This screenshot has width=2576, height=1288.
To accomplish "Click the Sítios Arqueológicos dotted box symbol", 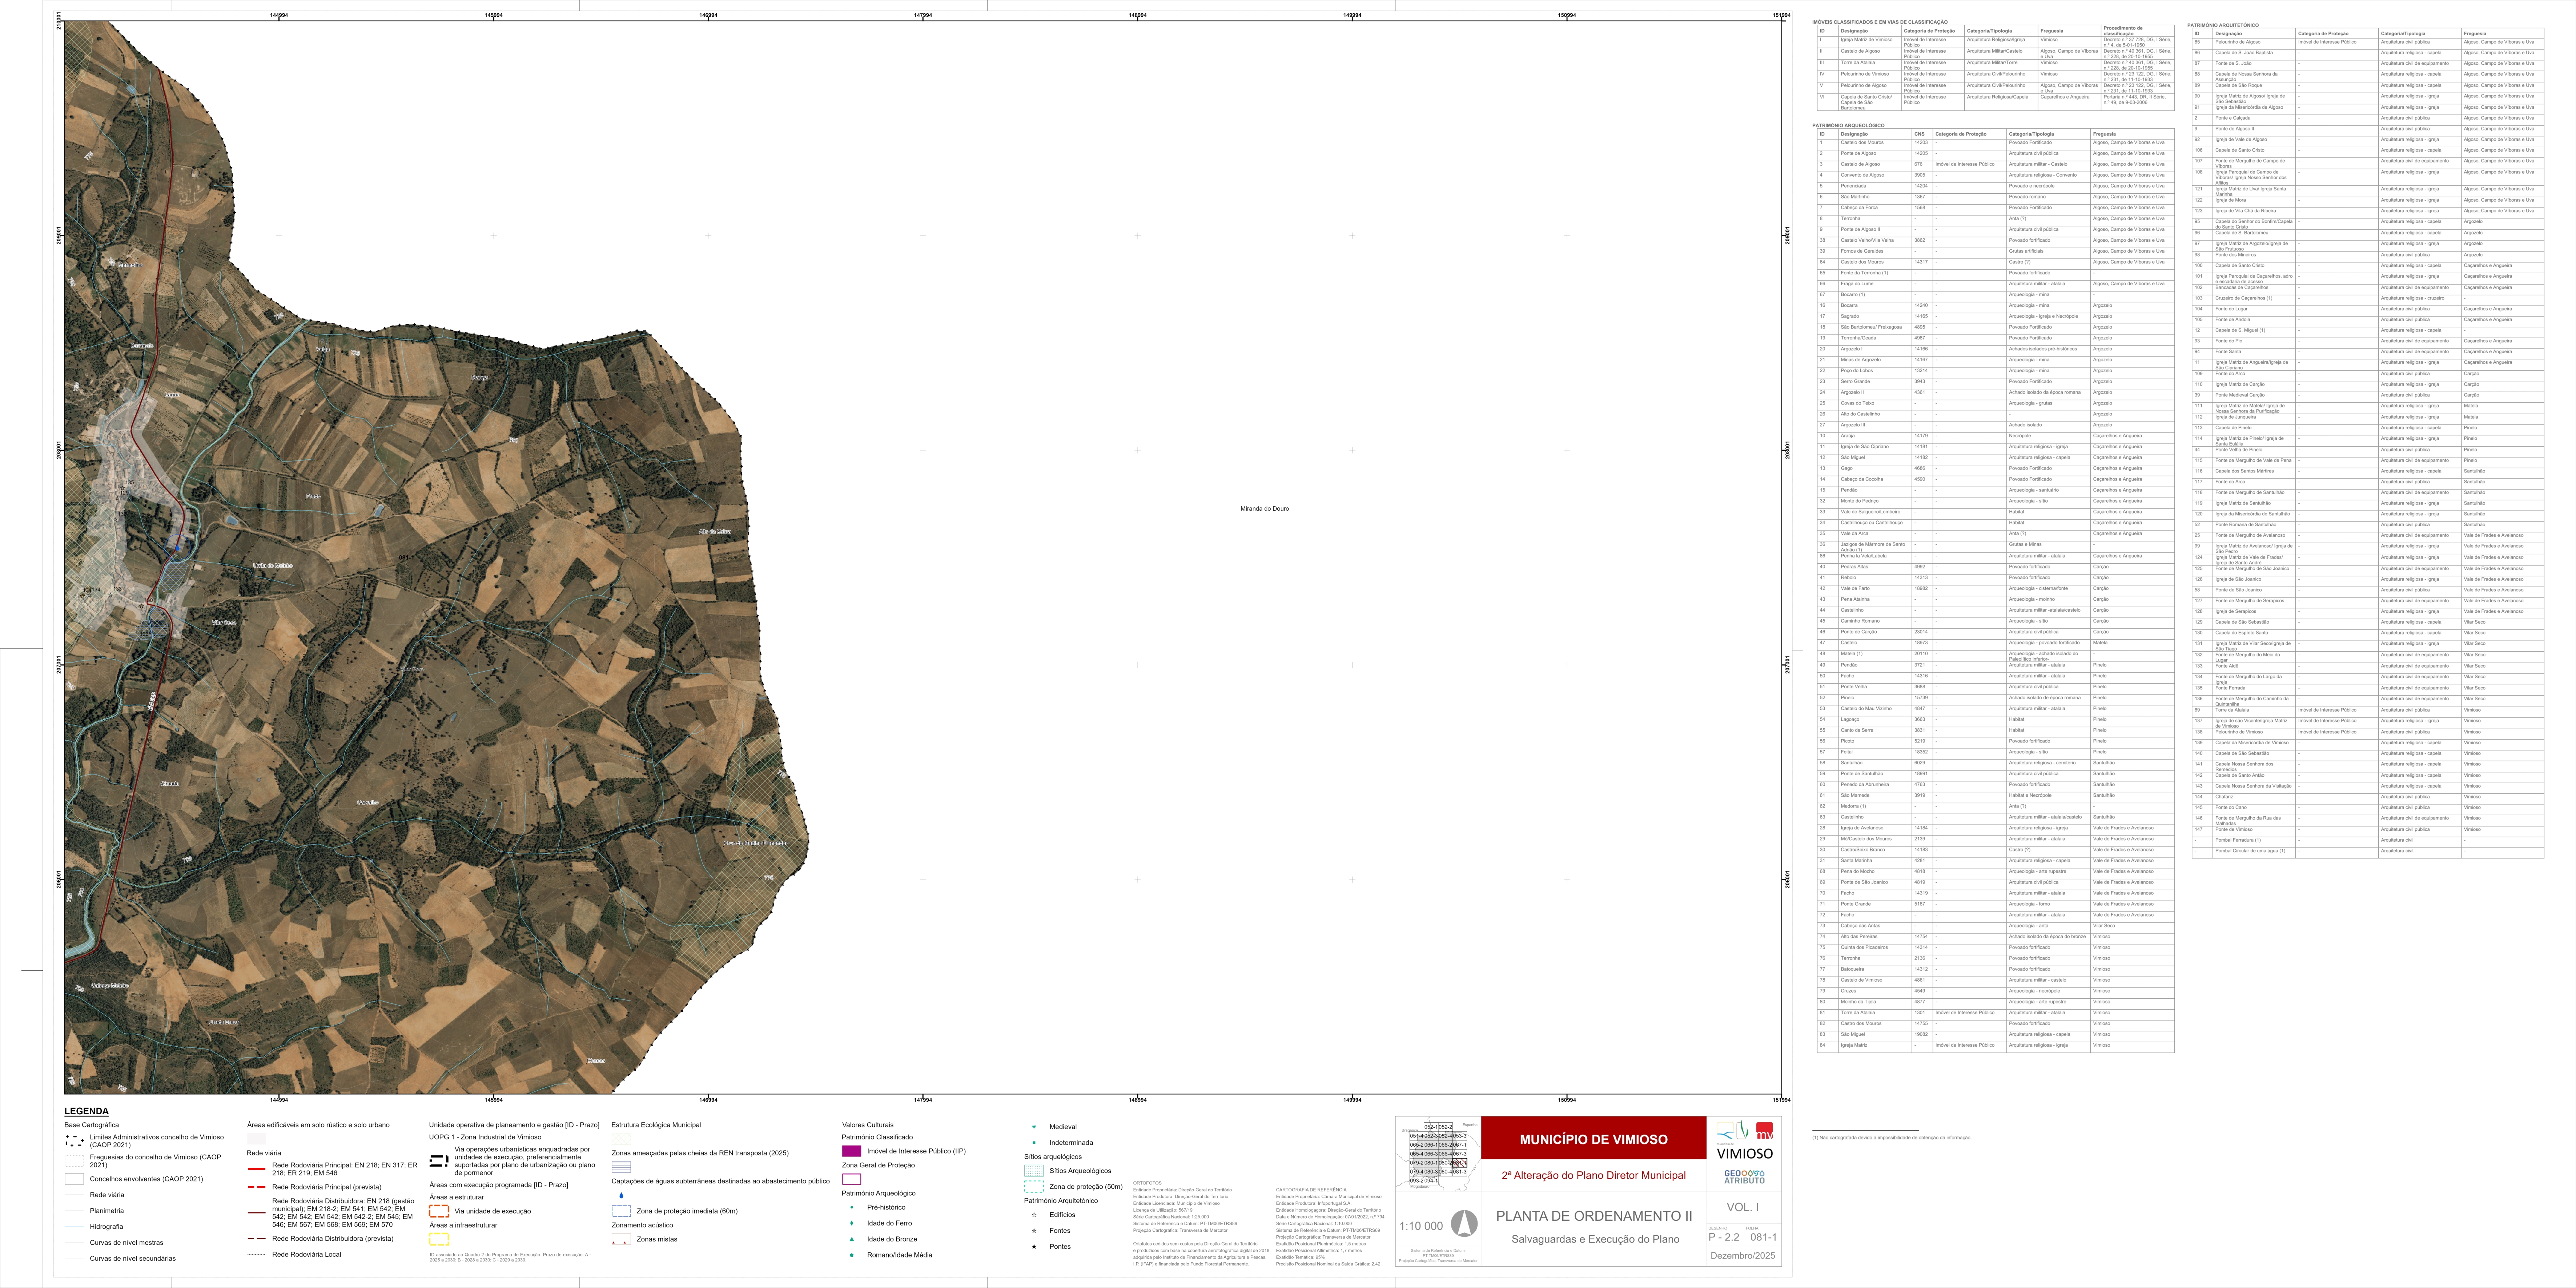I will tap(1034, 1171).
